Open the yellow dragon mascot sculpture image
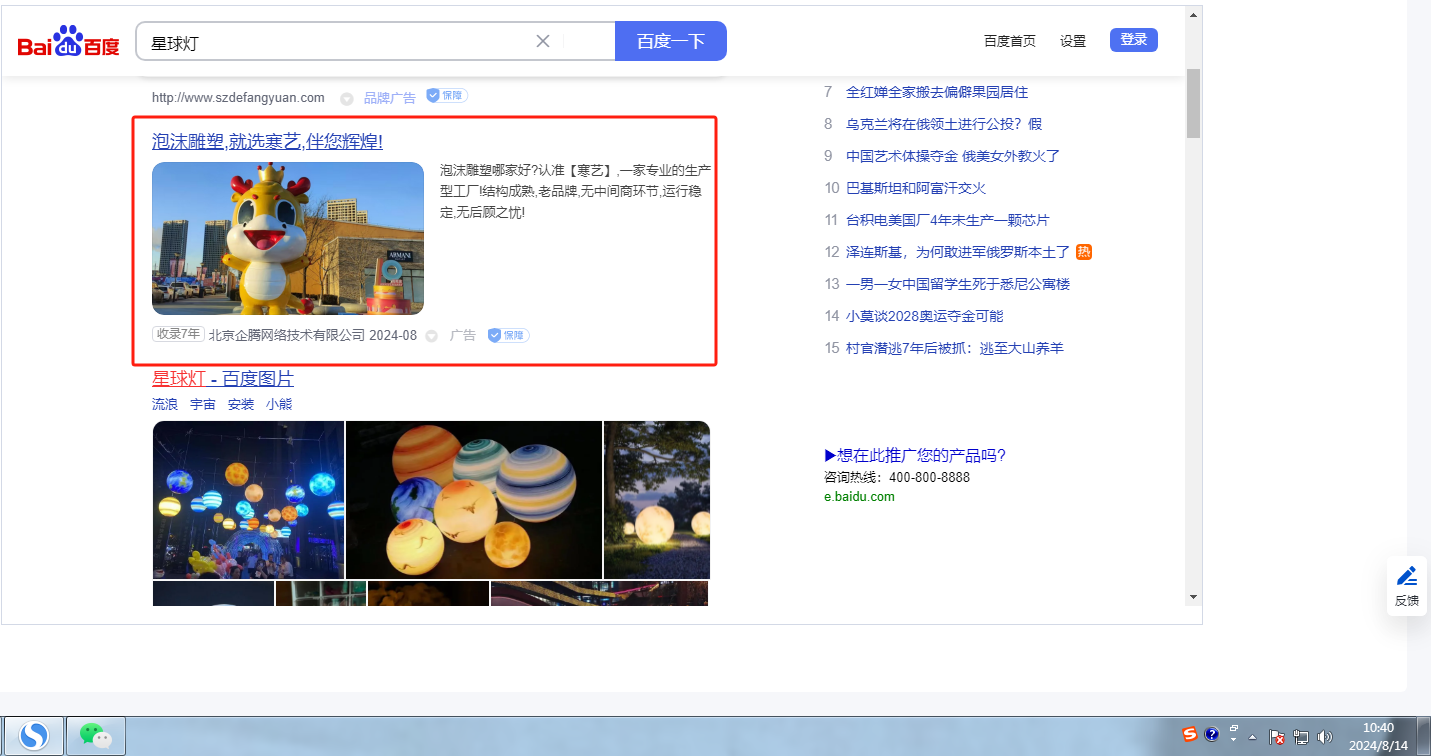Image resolution: width=1431 pixels, height=756 pixels. coord(288,239)
